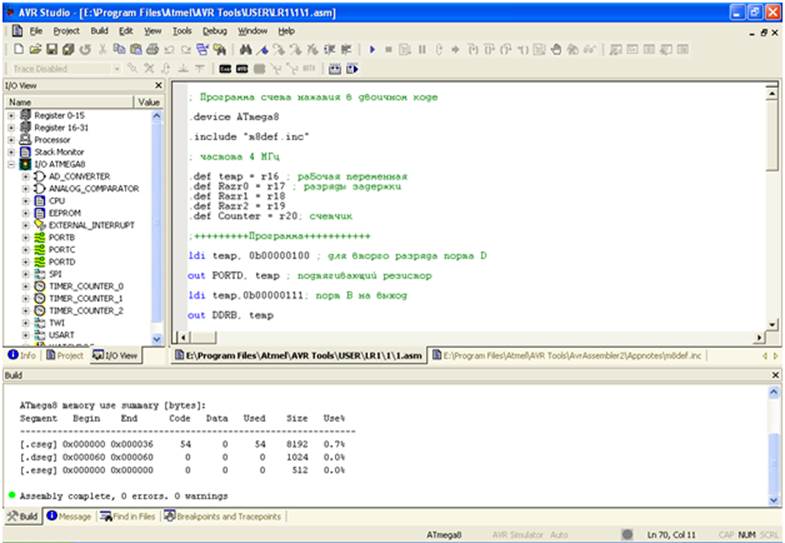Click the Trace Disabled dropdown arrow

click(117, 69)
